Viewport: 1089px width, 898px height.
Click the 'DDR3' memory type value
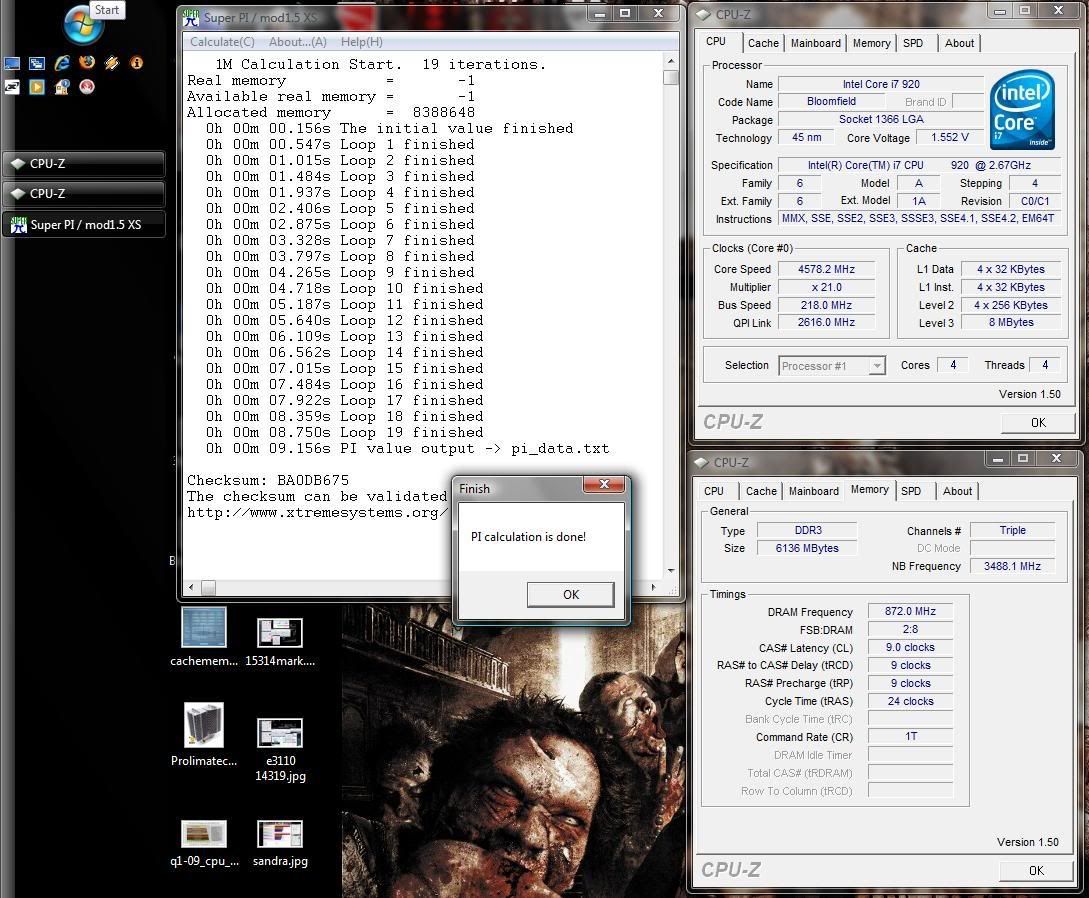pyautogui.click(x=808, y=530)
